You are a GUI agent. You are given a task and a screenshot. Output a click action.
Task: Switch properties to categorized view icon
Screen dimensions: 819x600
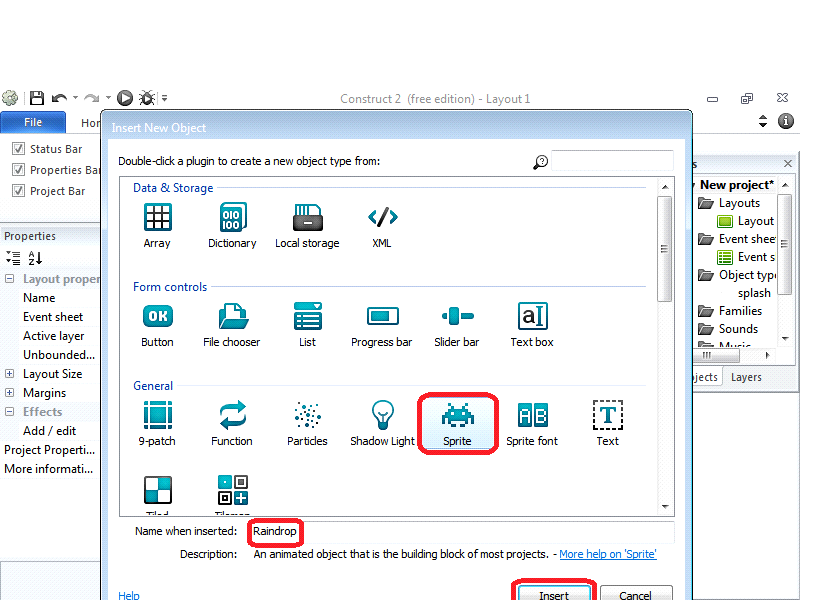(13, 257)
